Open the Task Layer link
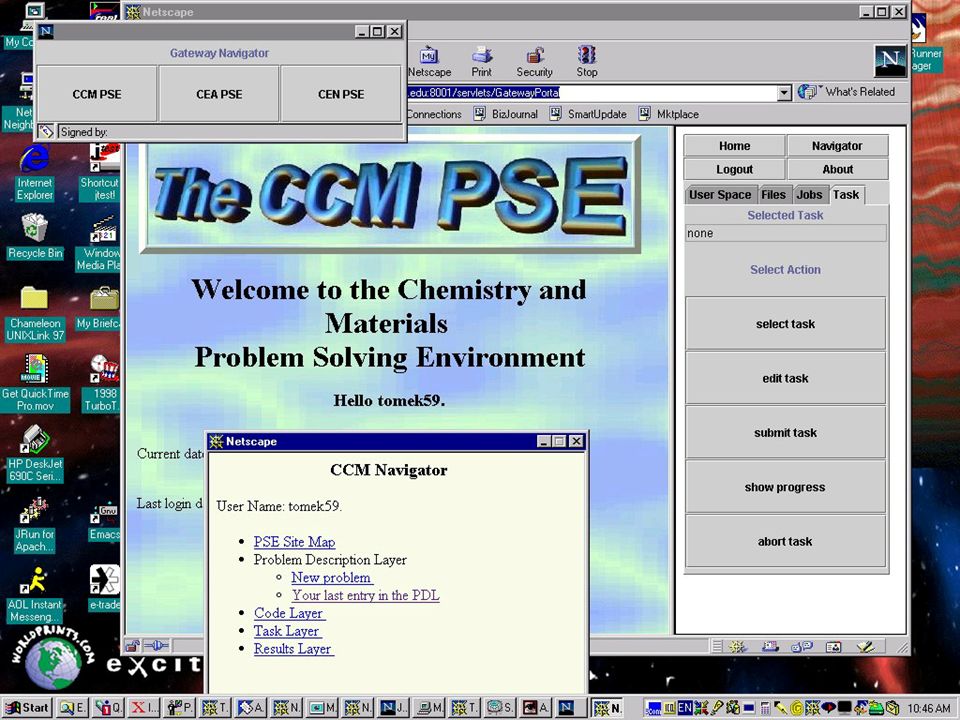The height and width of the screenshot is (720, 960). (x=287, y=631)
